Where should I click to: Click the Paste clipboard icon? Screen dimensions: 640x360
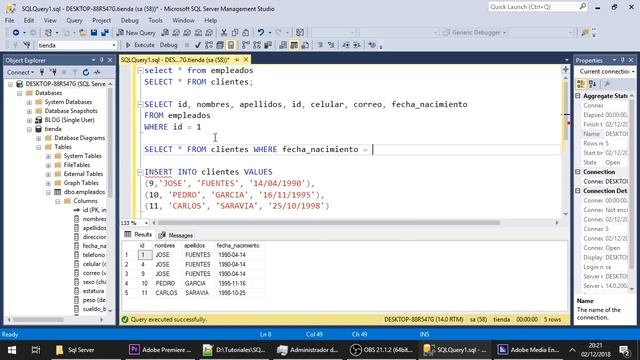pyautogui.click(x=246, y=33)
